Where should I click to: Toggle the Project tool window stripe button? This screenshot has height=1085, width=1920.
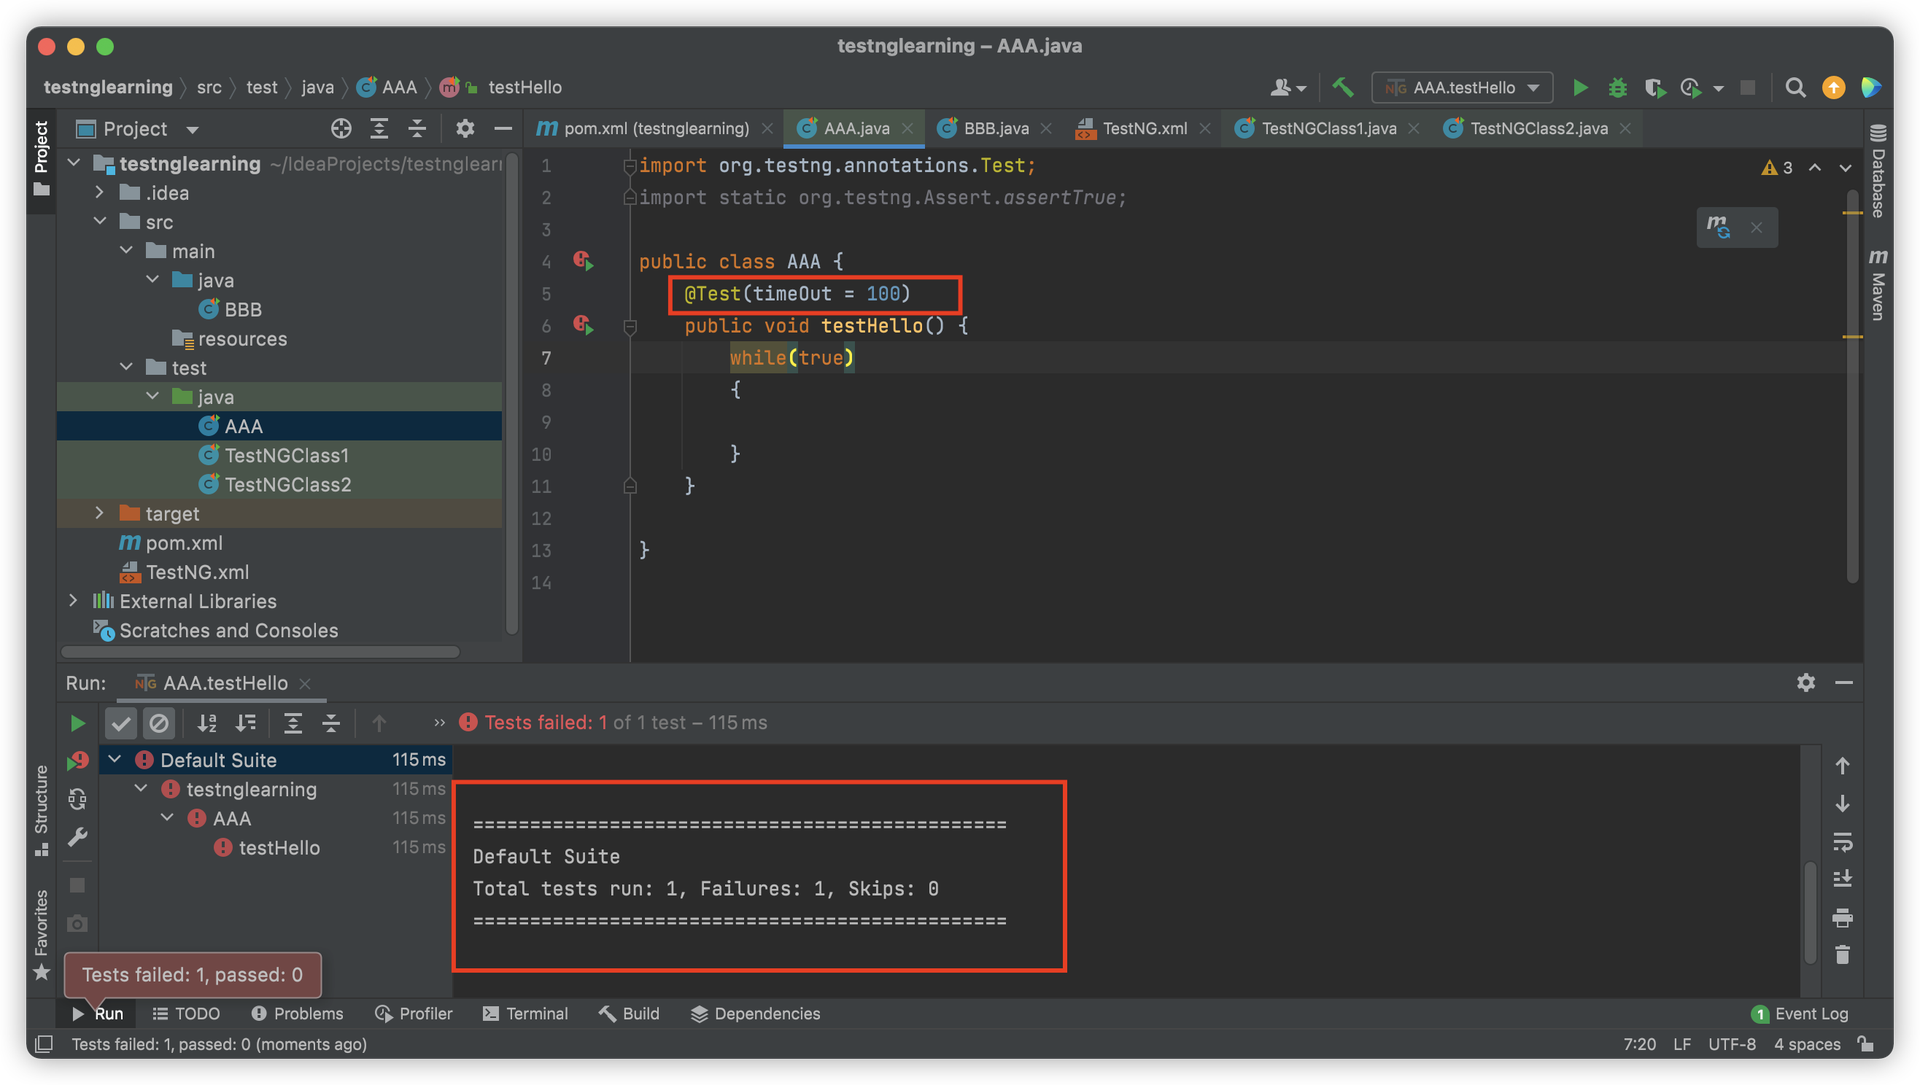(41, 159)
